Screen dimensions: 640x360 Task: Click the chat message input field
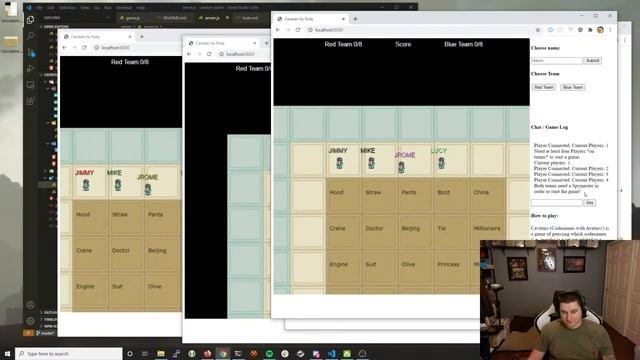(x=557, y=202)
